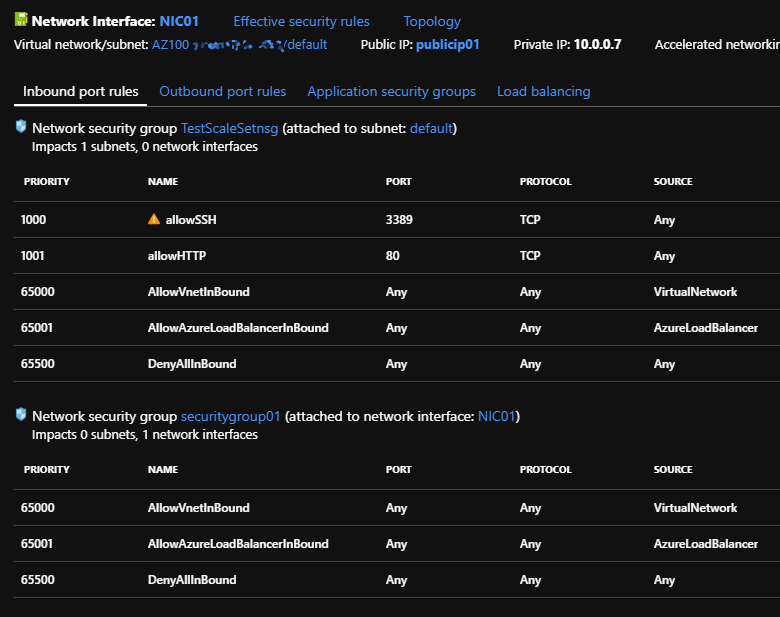This screenshot has width=780, height=617.
Task: Switch to the Outbound port rules tab
Action: coord(222,91)
